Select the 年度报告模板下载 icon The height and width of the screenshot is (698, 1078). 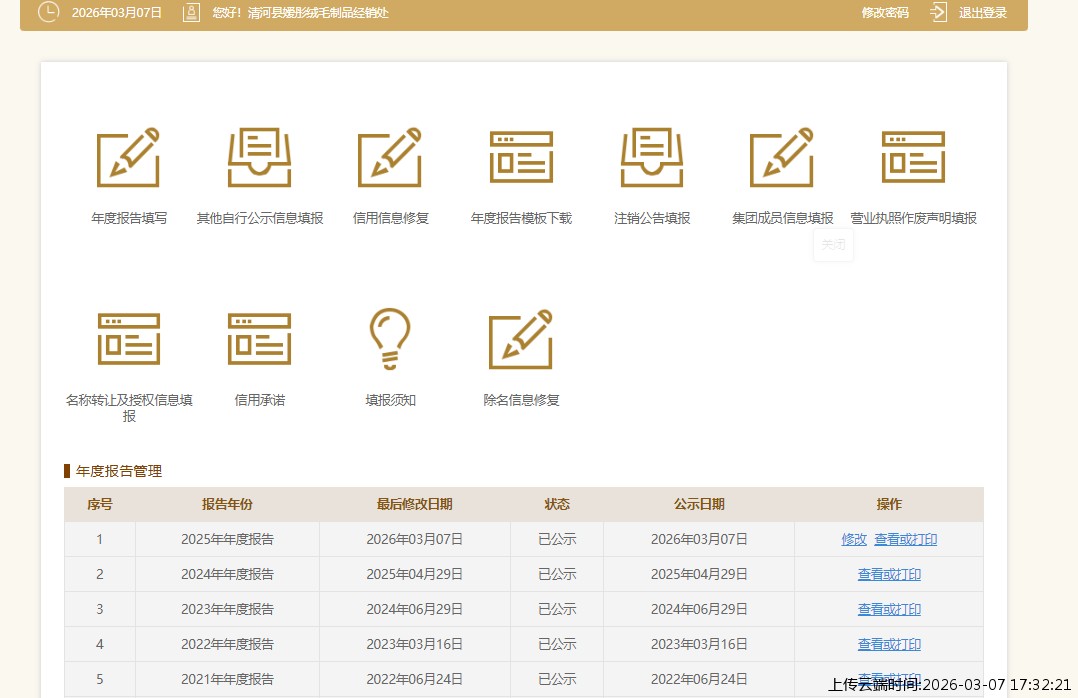click(x=521, y=158)
